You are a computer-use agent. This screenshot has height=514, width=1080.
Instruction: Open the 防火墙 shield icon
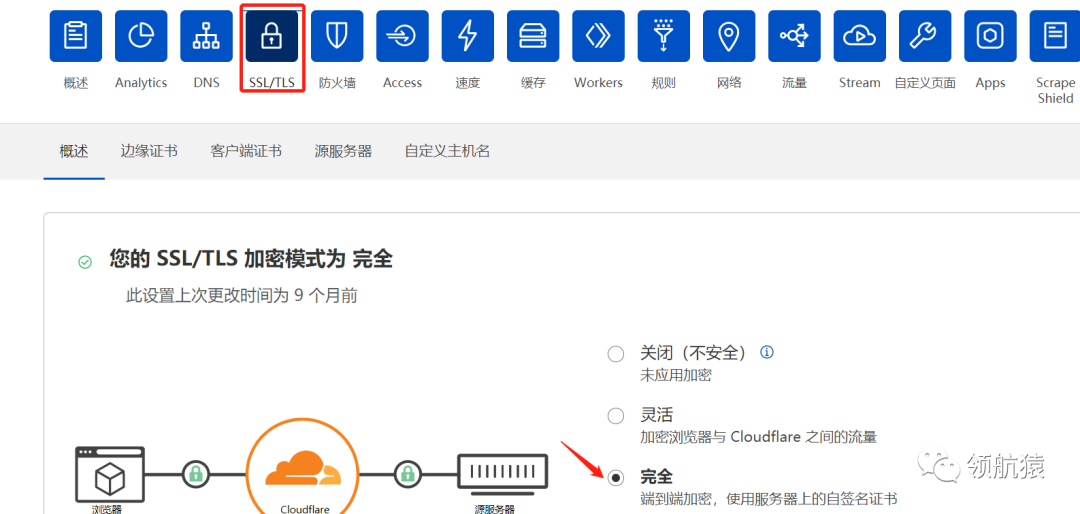337,36
